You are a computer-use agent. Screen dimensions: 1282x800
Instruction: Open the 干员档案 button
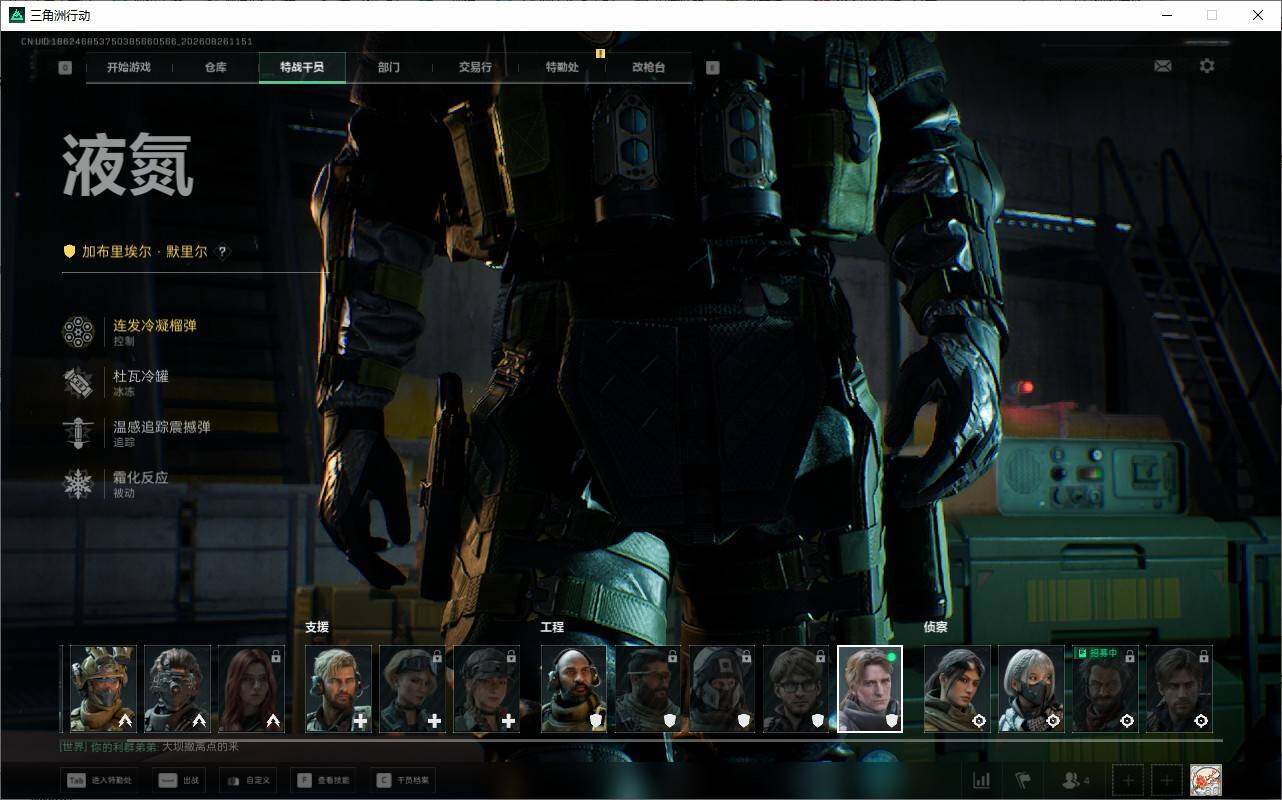click(x=402, y=779)
